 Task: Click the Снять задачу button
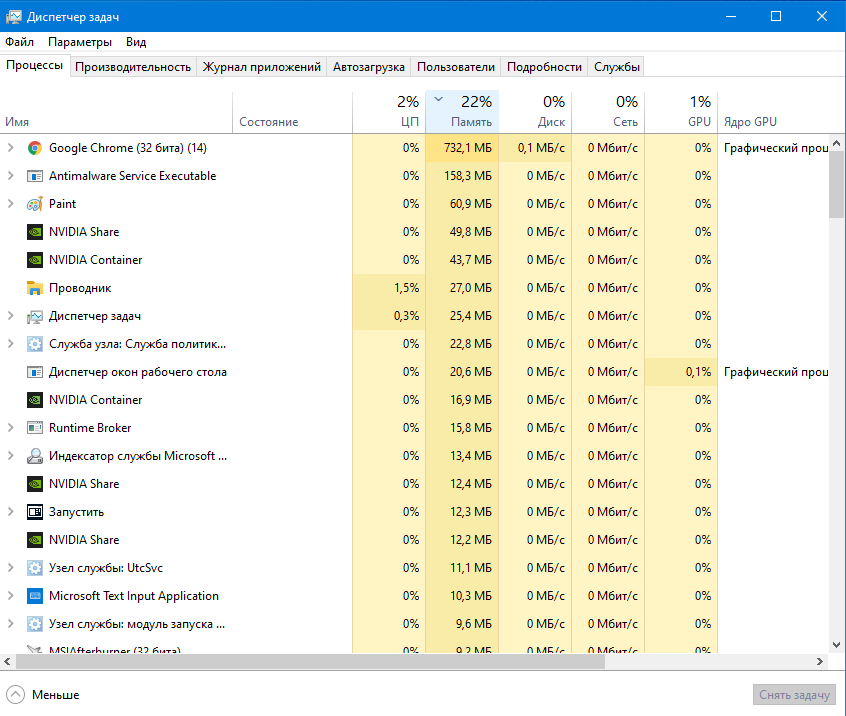(794, 695)
